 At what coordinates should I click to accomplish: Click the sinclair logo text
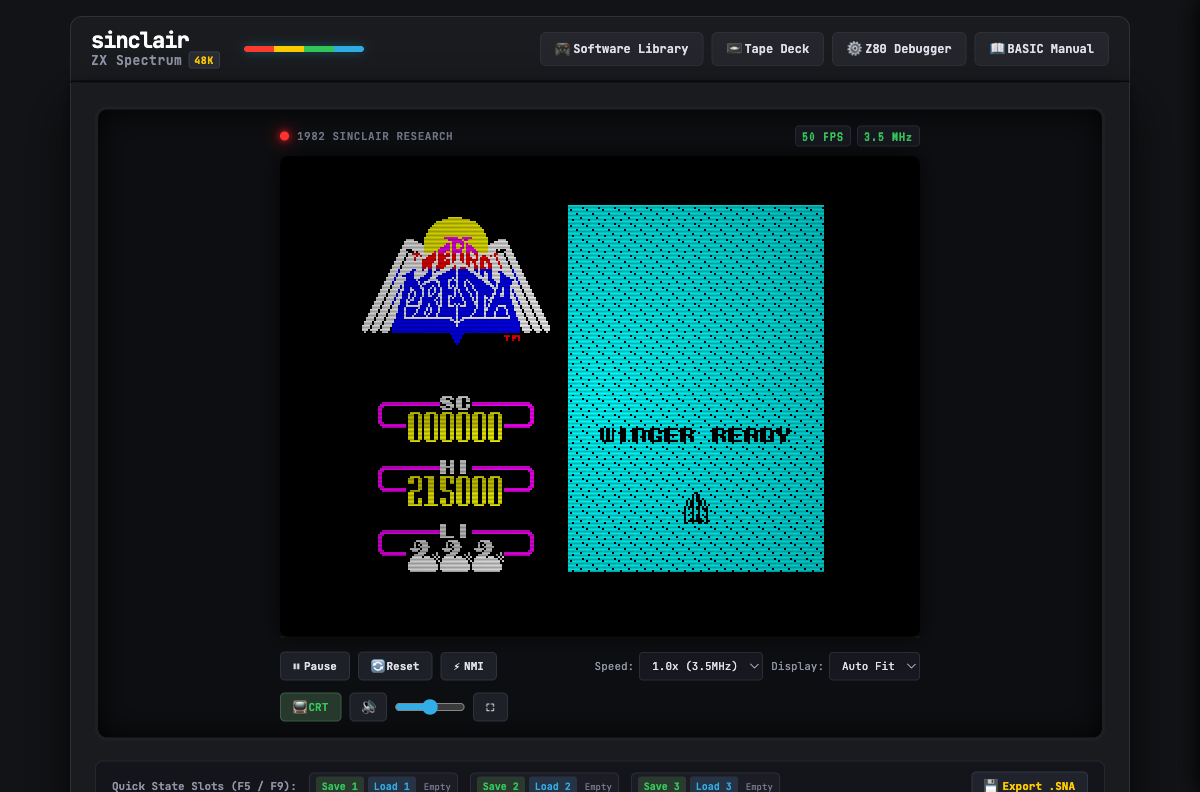140,40
